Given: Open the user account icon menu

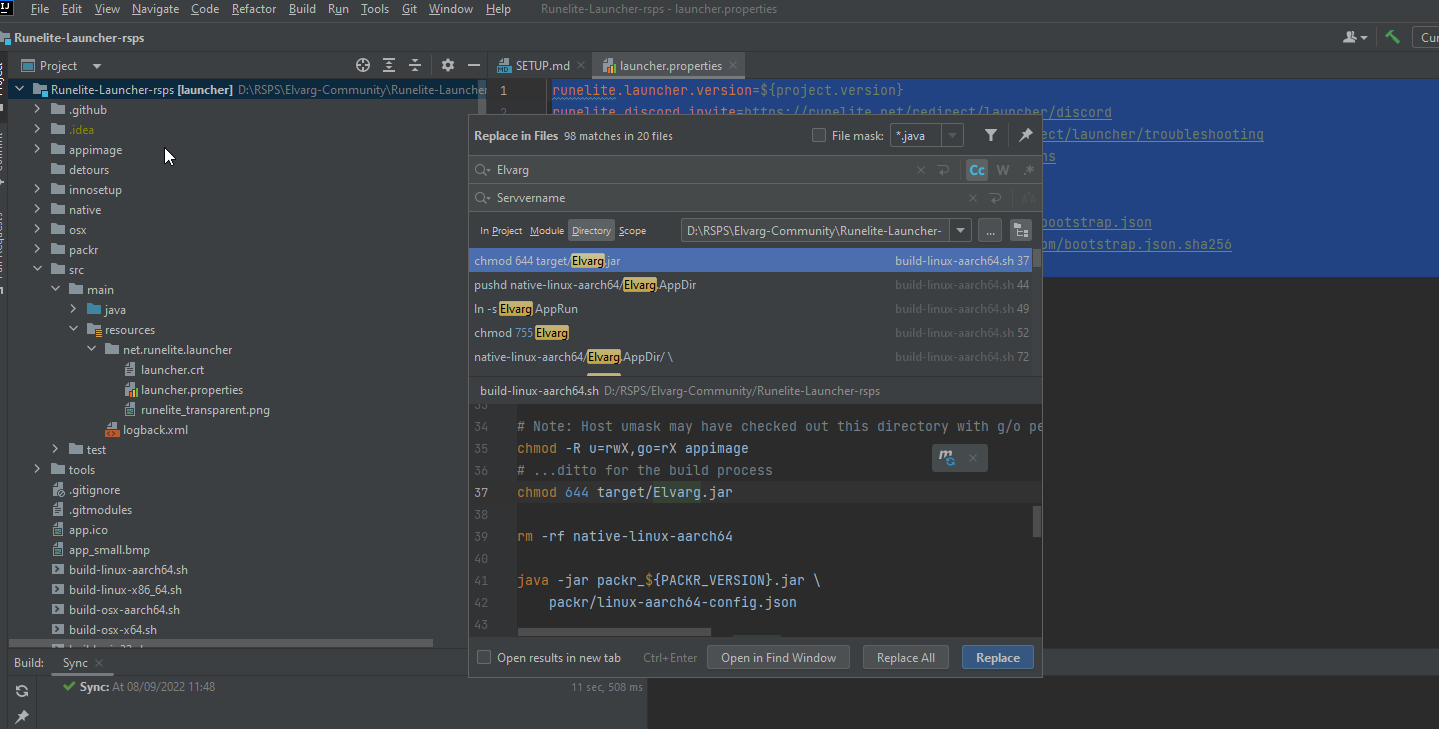Looking at the screenshot, I should click(1356, 37).
